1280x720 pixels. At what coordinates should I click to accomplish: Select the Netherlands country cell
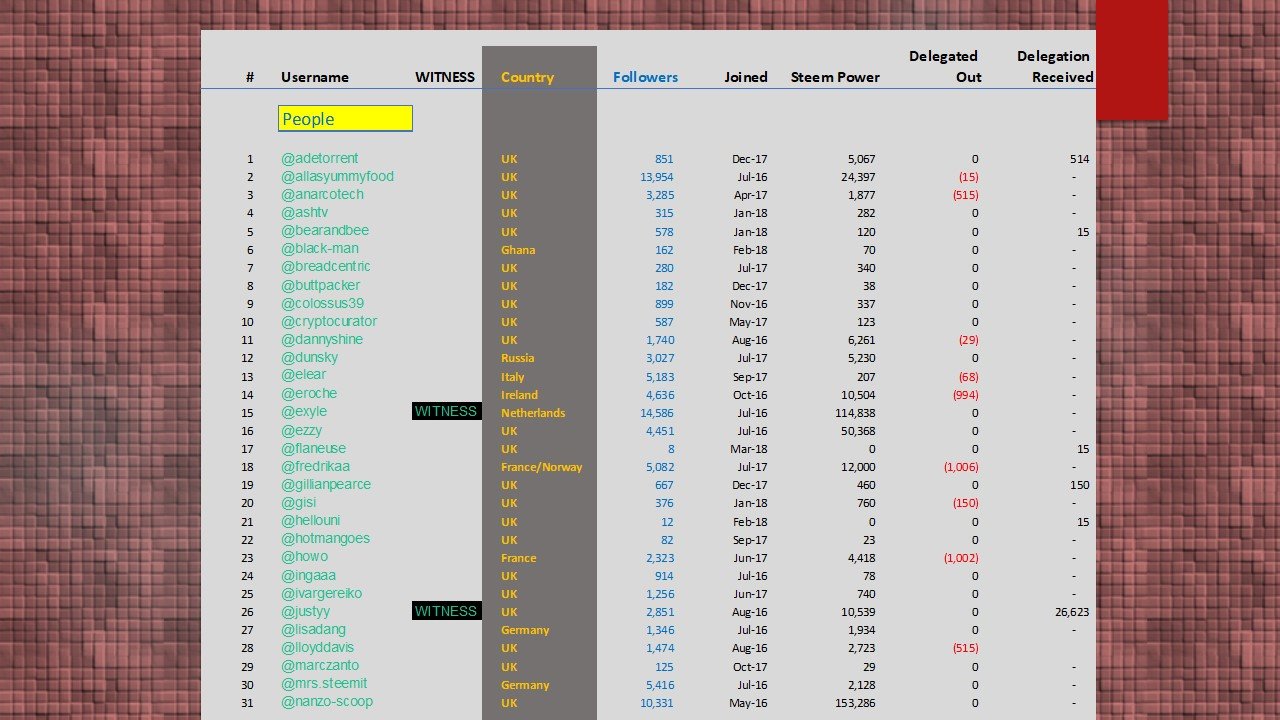pyautogui.click(x=533, y=413)
